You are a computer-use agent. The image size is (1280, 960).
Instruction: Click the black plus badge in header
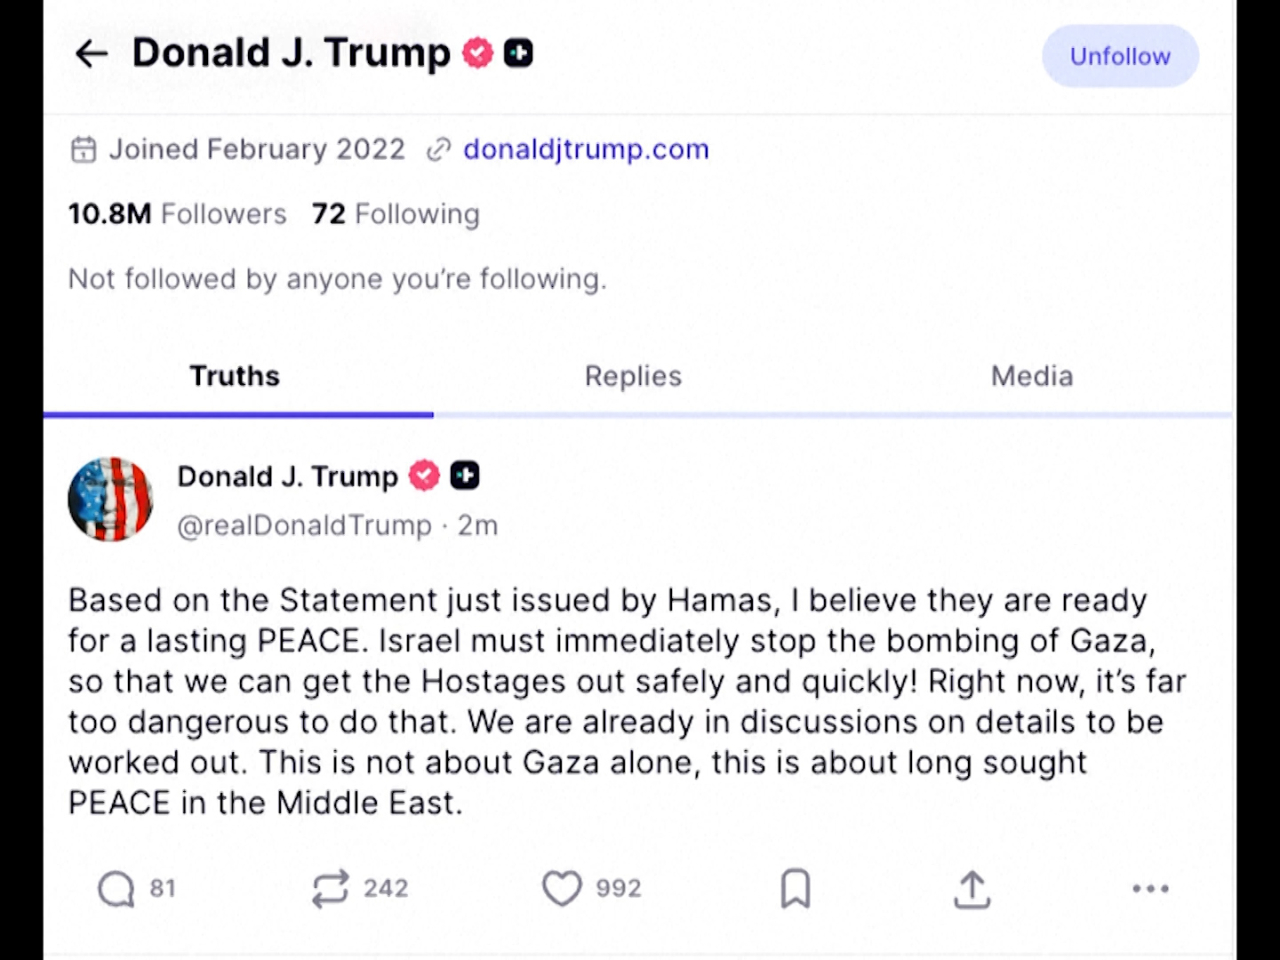(518, 53)
